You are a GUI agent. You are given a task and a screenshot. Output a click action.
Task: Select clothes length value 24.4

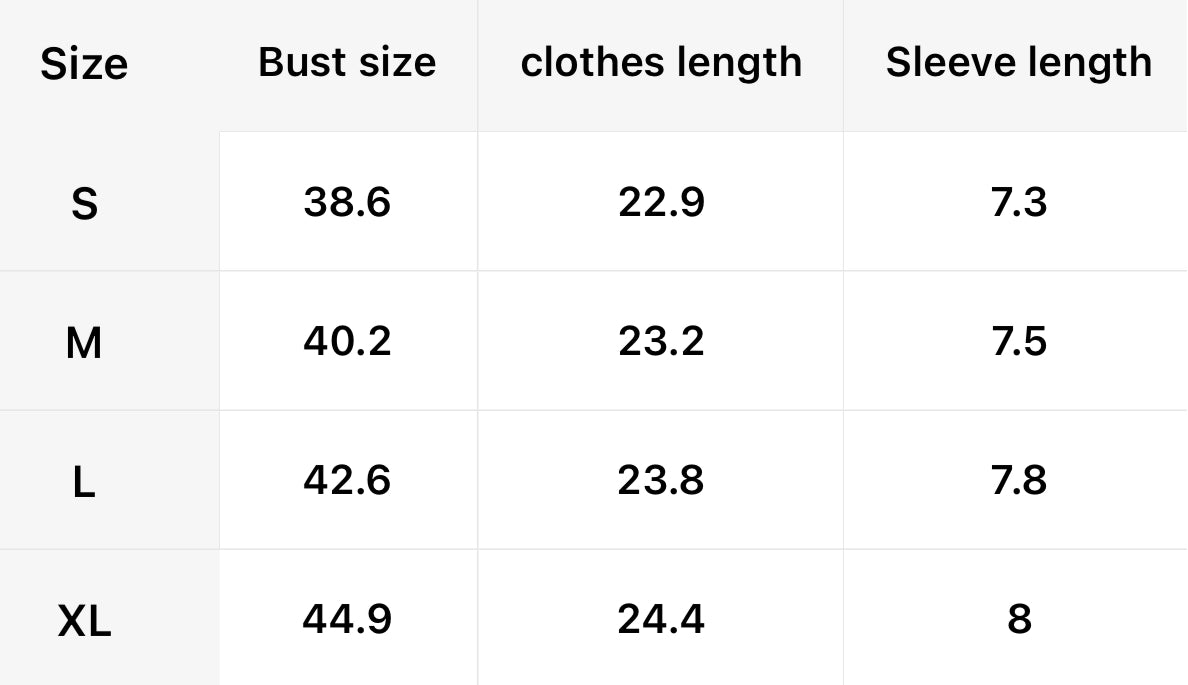click(661, 620)
